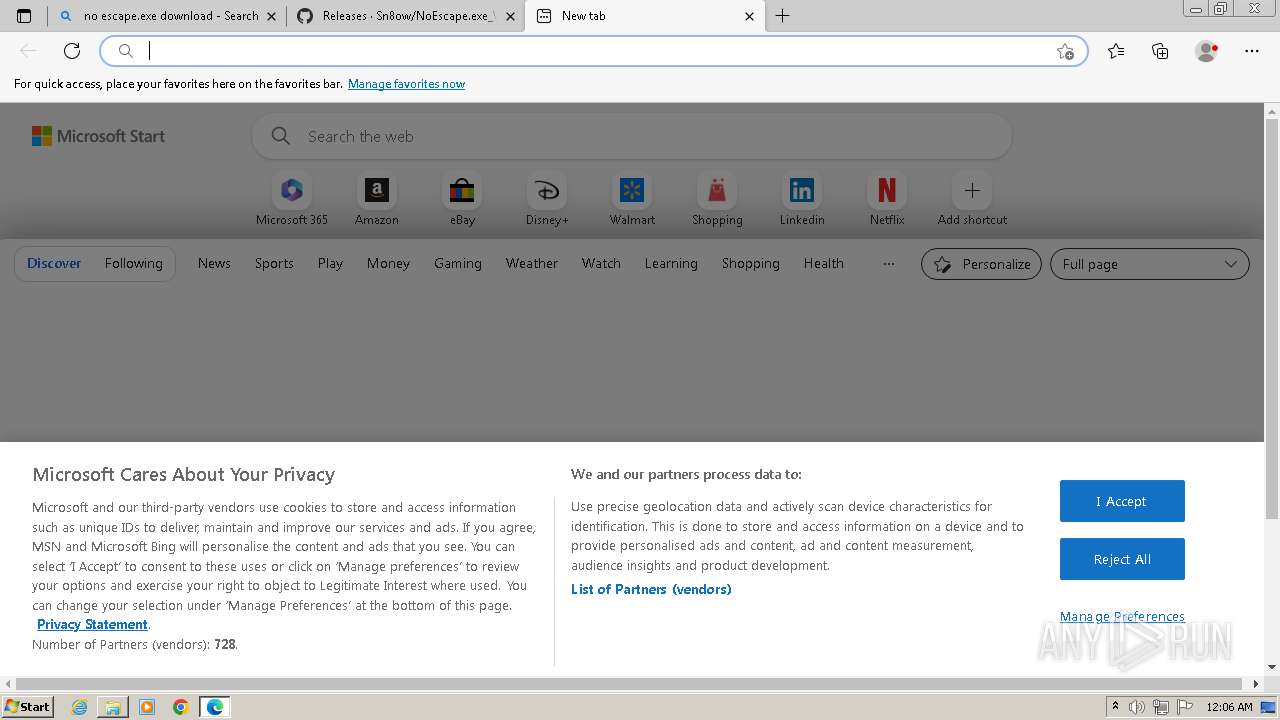Click the Reject All button
This screenshot has width=1280, height=720.
point(1122,559)
